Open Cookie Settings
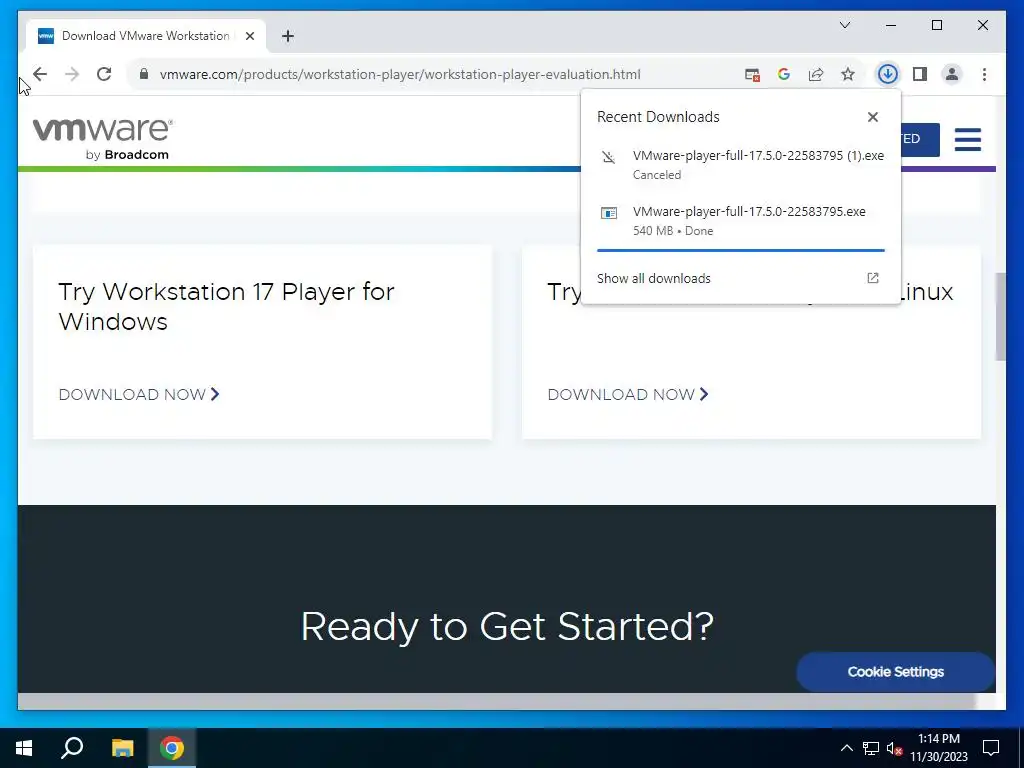 click(x=895, y=672)
